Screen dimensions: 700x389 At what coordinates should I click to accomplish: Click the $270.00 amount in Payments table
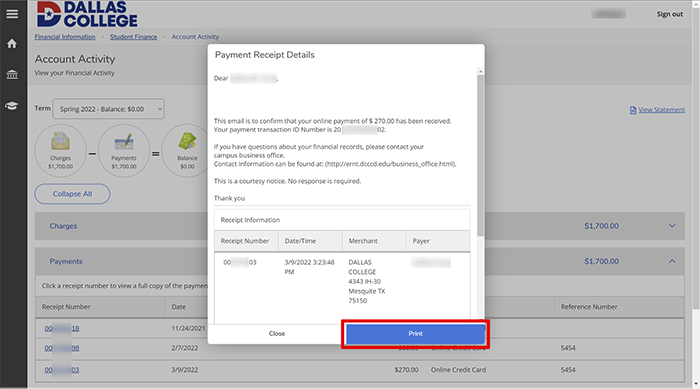[406, 370]
